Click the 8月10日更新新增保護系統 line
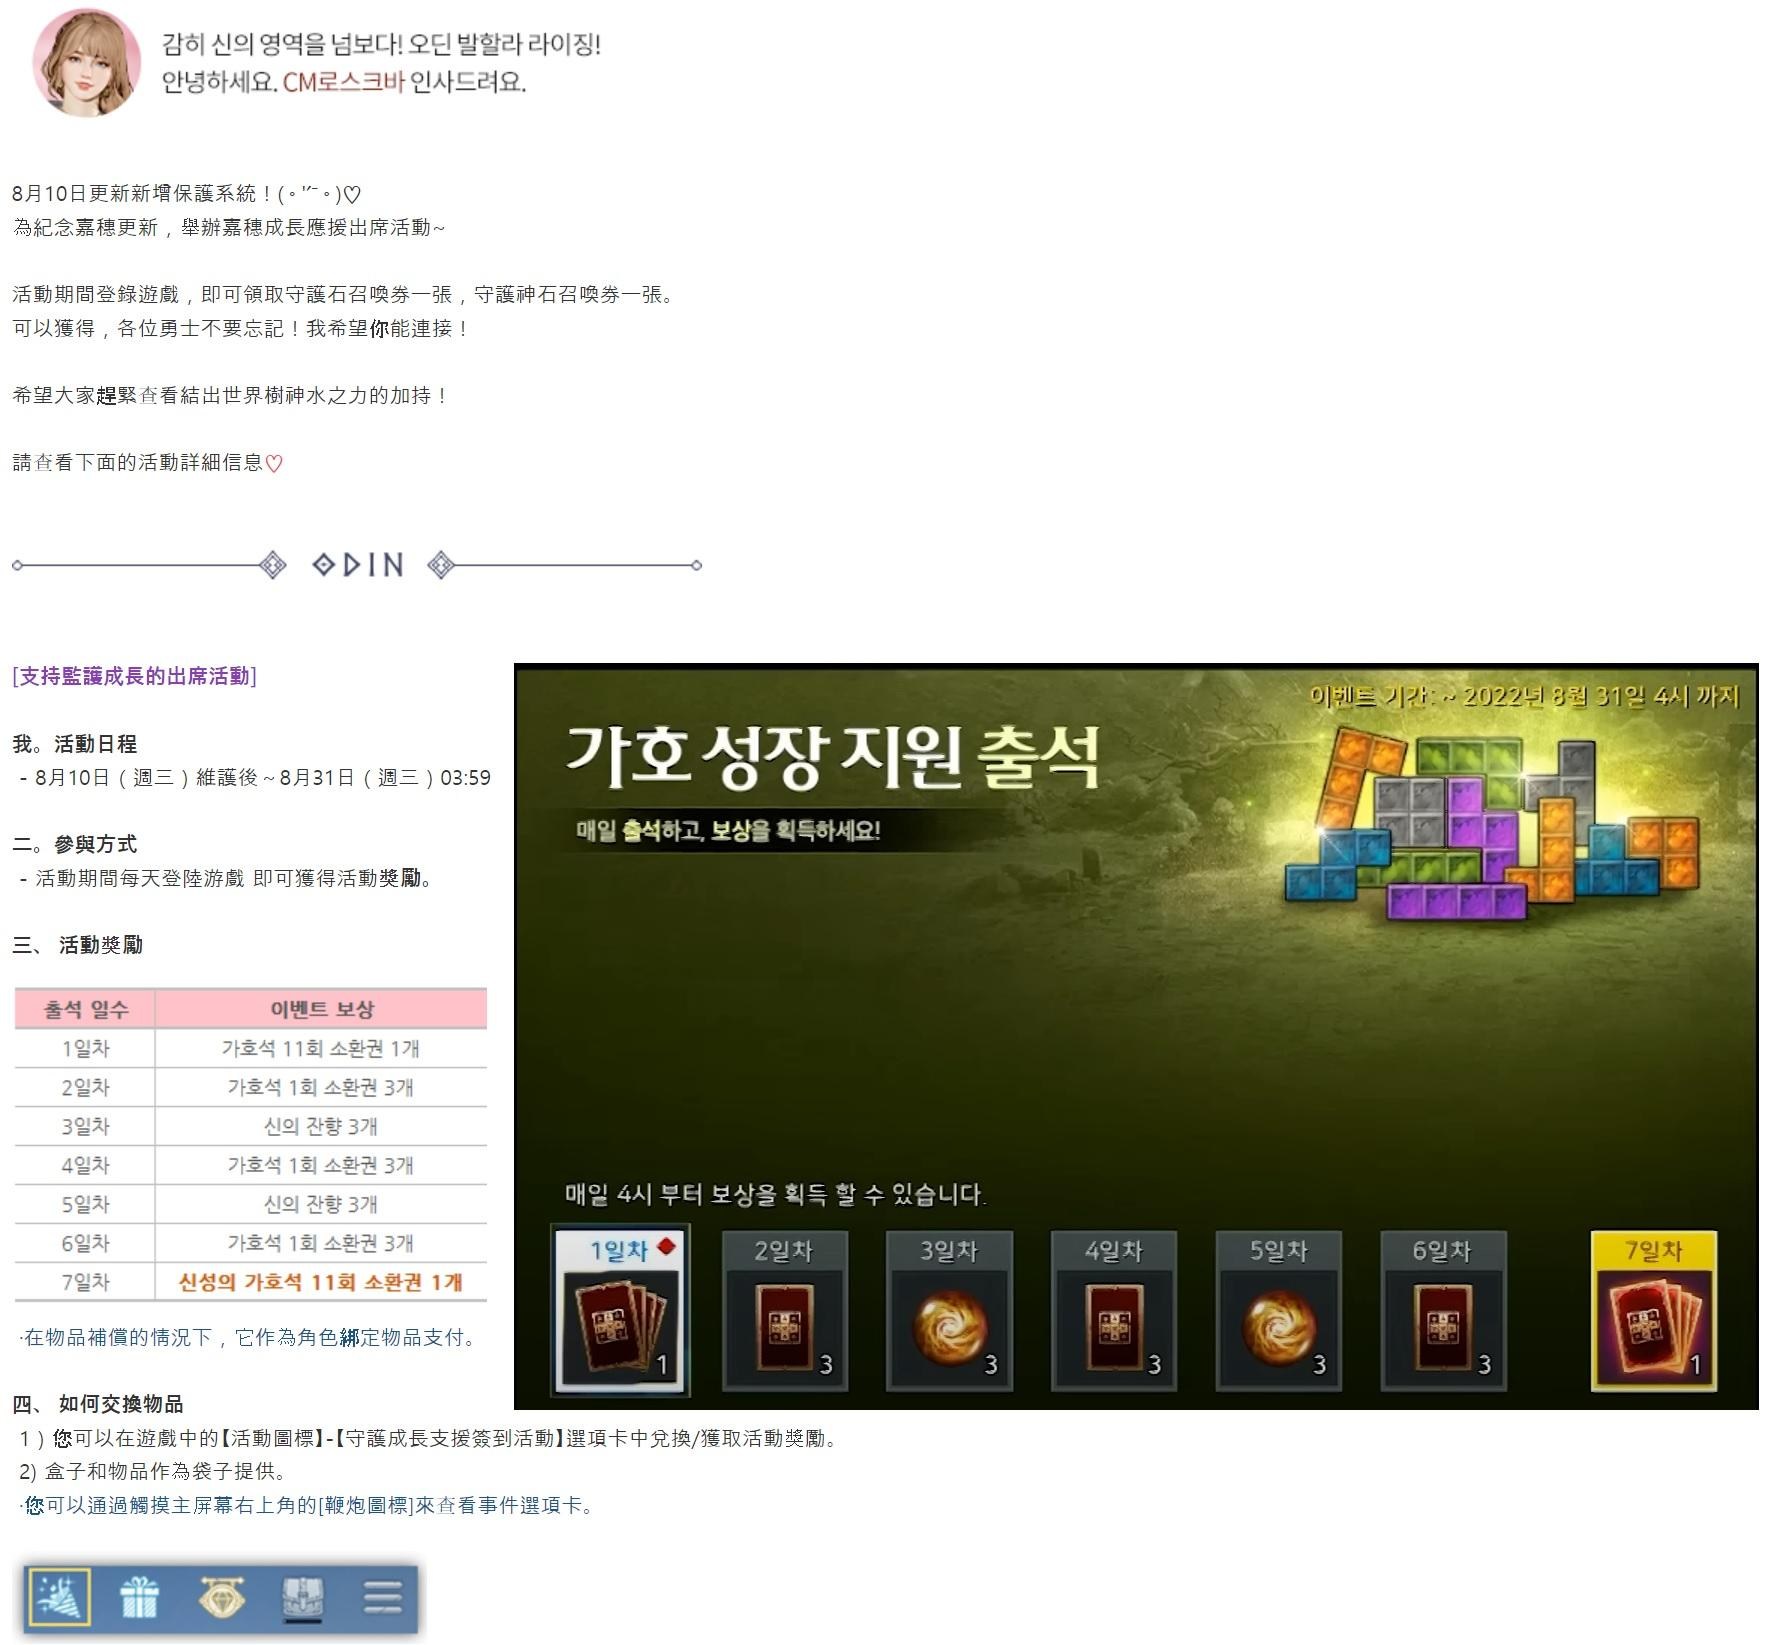Image resolution: width=1768 pixels, height=1645 pixels. tap(187, 194)
